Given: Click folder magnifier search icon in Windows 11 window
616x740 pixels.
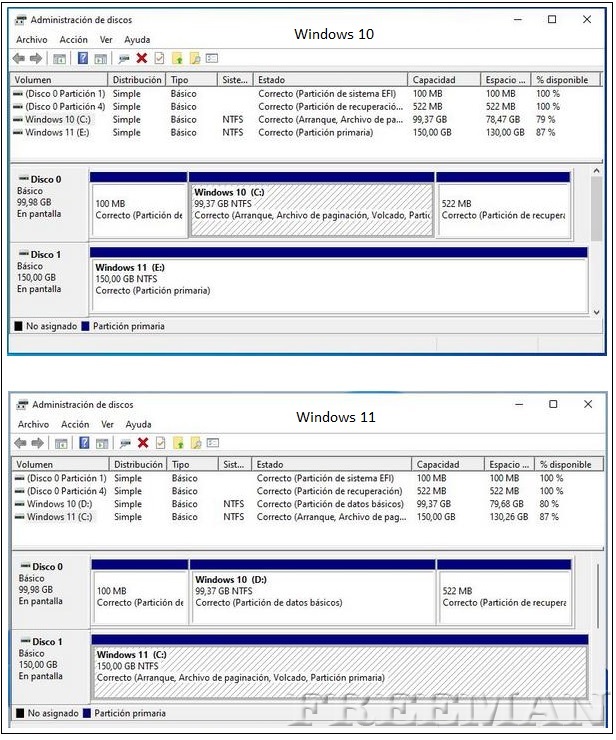Looking at the screenshot, I should [x=196, y=443].
